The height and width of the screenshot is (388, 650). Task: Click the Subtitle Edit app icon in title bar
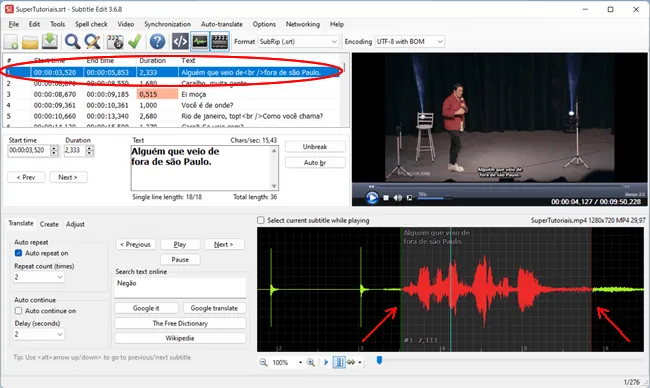[9, 9]
